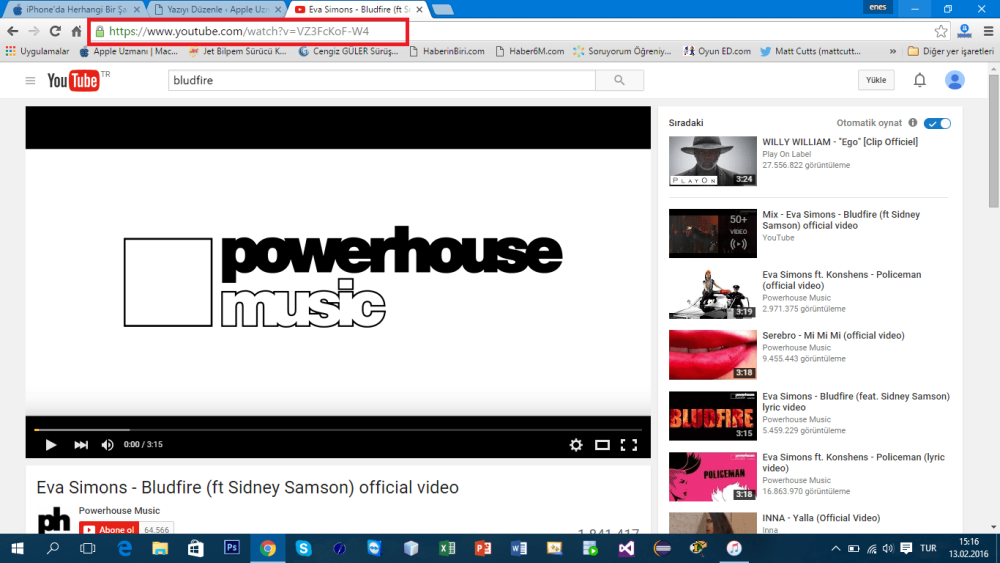Click the video progress bar
This screenshot has width=1000, height=563.
338,430
